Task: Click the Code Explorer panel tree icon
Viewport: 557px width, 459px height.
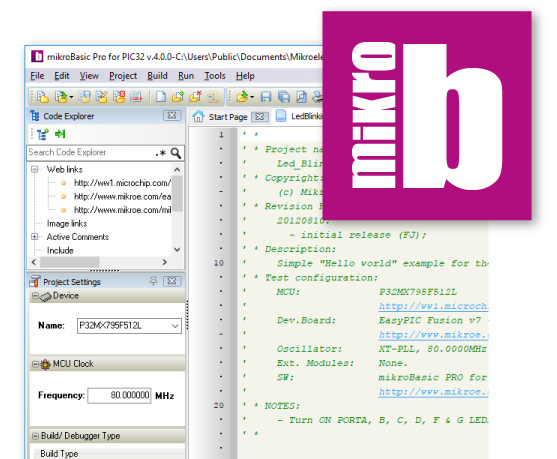Action: coord(34,116)
